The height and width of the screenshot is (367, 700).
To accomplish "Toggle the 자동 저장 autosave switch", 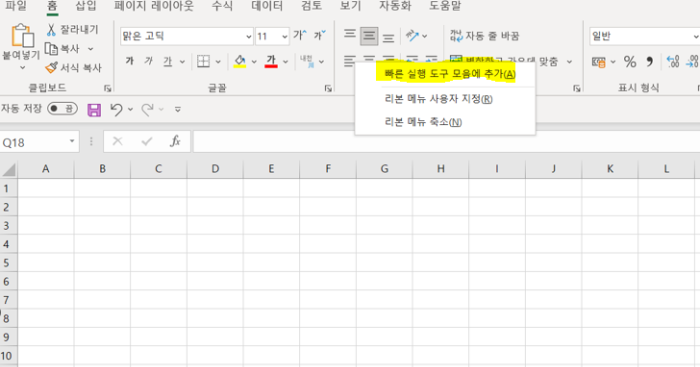I will pyautogui.click(x=62, y=108).
